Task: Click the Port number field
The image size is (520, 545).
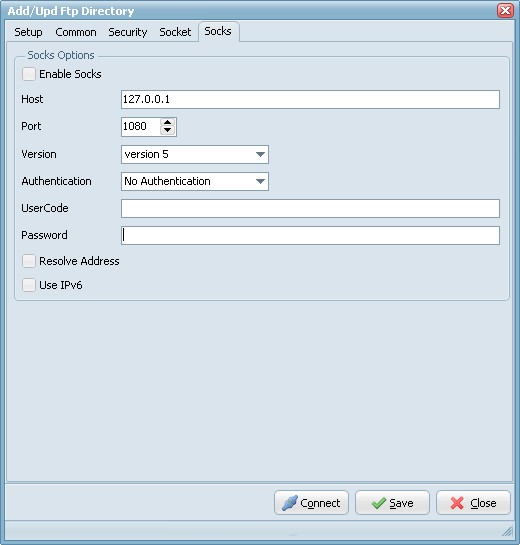Action: click(x=141, y=127)
